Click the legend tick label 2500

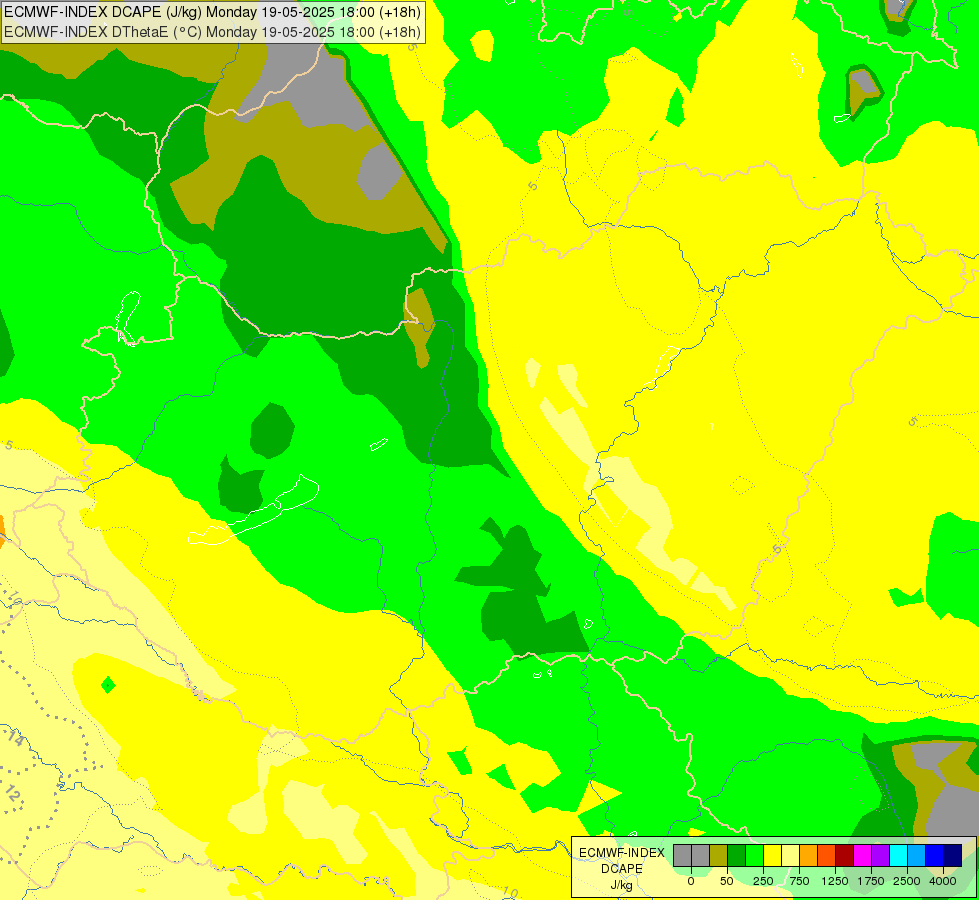point(907,881)
